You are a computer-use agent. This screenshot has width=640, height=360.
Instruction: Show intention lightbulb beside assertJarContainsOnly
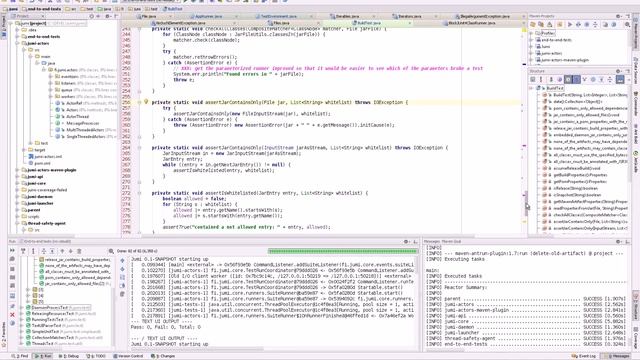[146, 102]
